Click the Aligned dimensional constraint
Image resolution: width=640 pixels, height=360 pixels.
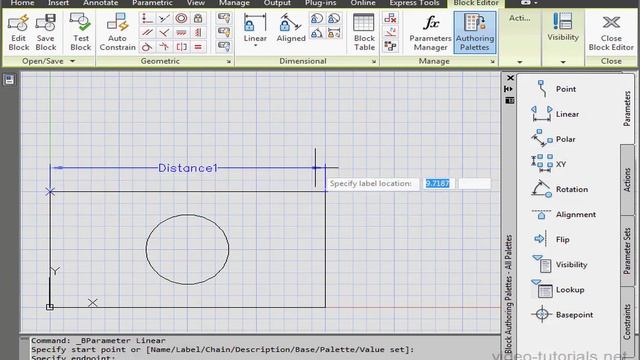click(291, 28)
